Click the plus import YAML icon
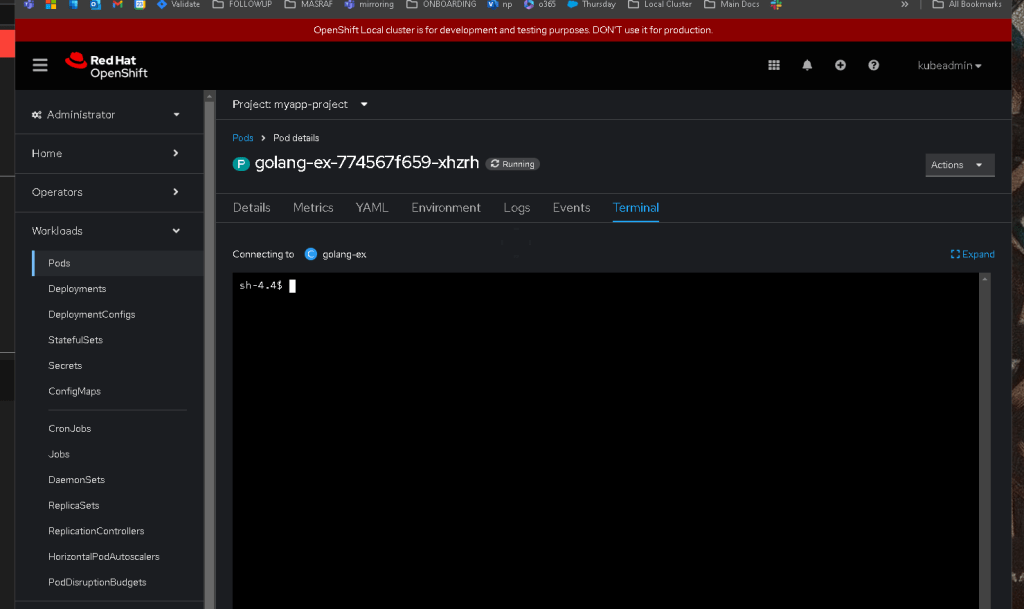 [840, 65]
